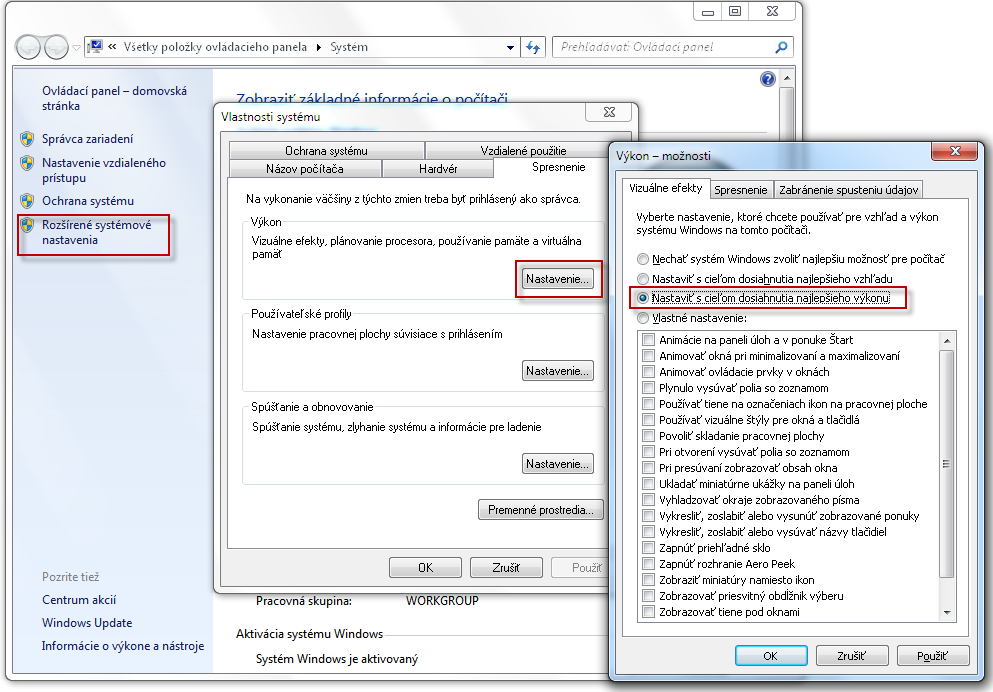Expand breadcrumb arrow before Systém
This screenshot has height=692, width=993.
point(319,47)
